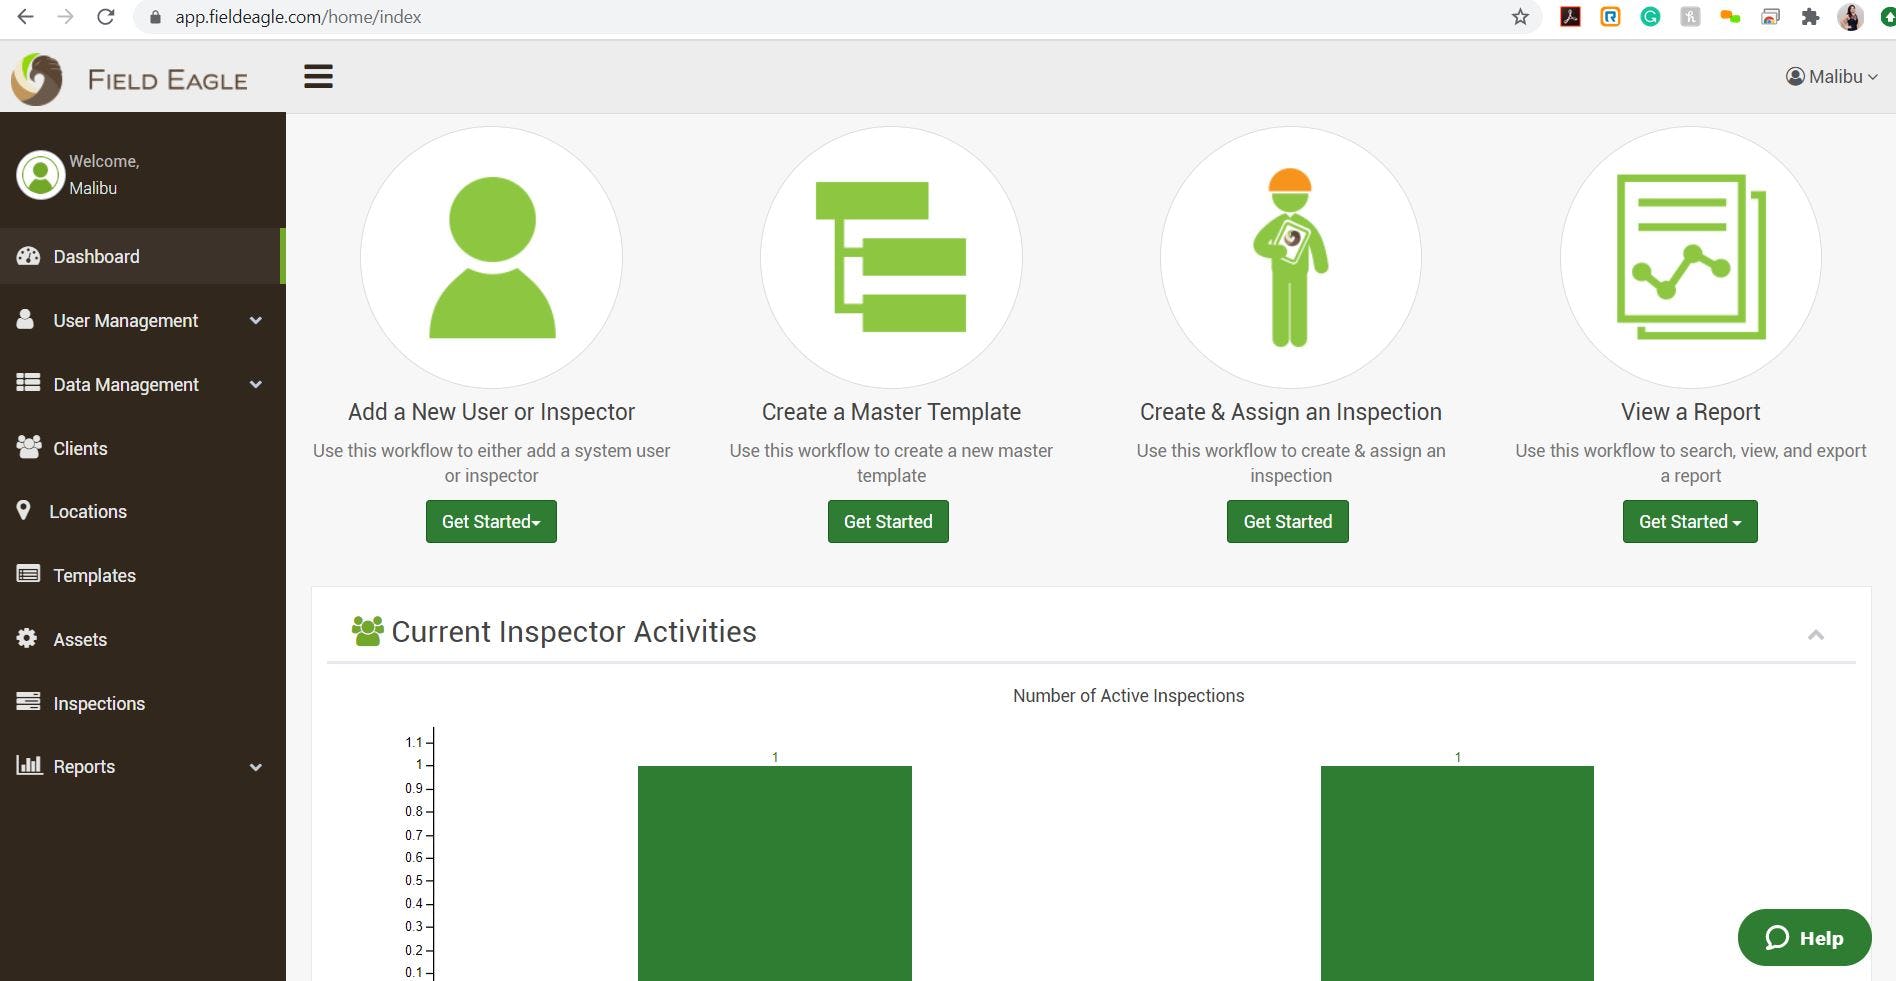Image resolution: width=1896 pixels, height=981 pixels.
Task: Open the Help chat widget
Action: [1804, 938]
